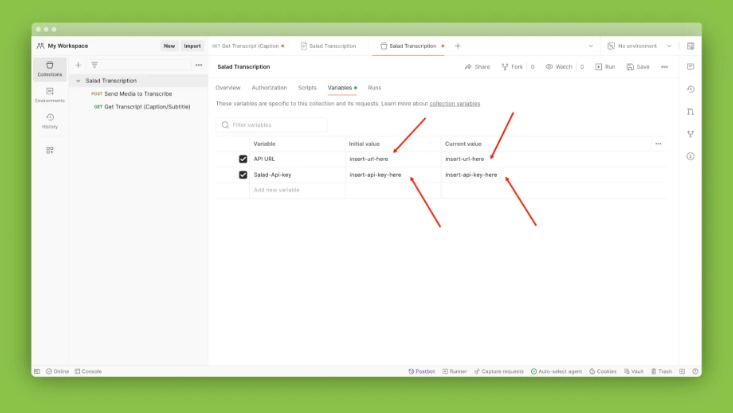This screenshot has width=733, height=413.
Task: Click the Filter variables search field
Action: (277, 125)
